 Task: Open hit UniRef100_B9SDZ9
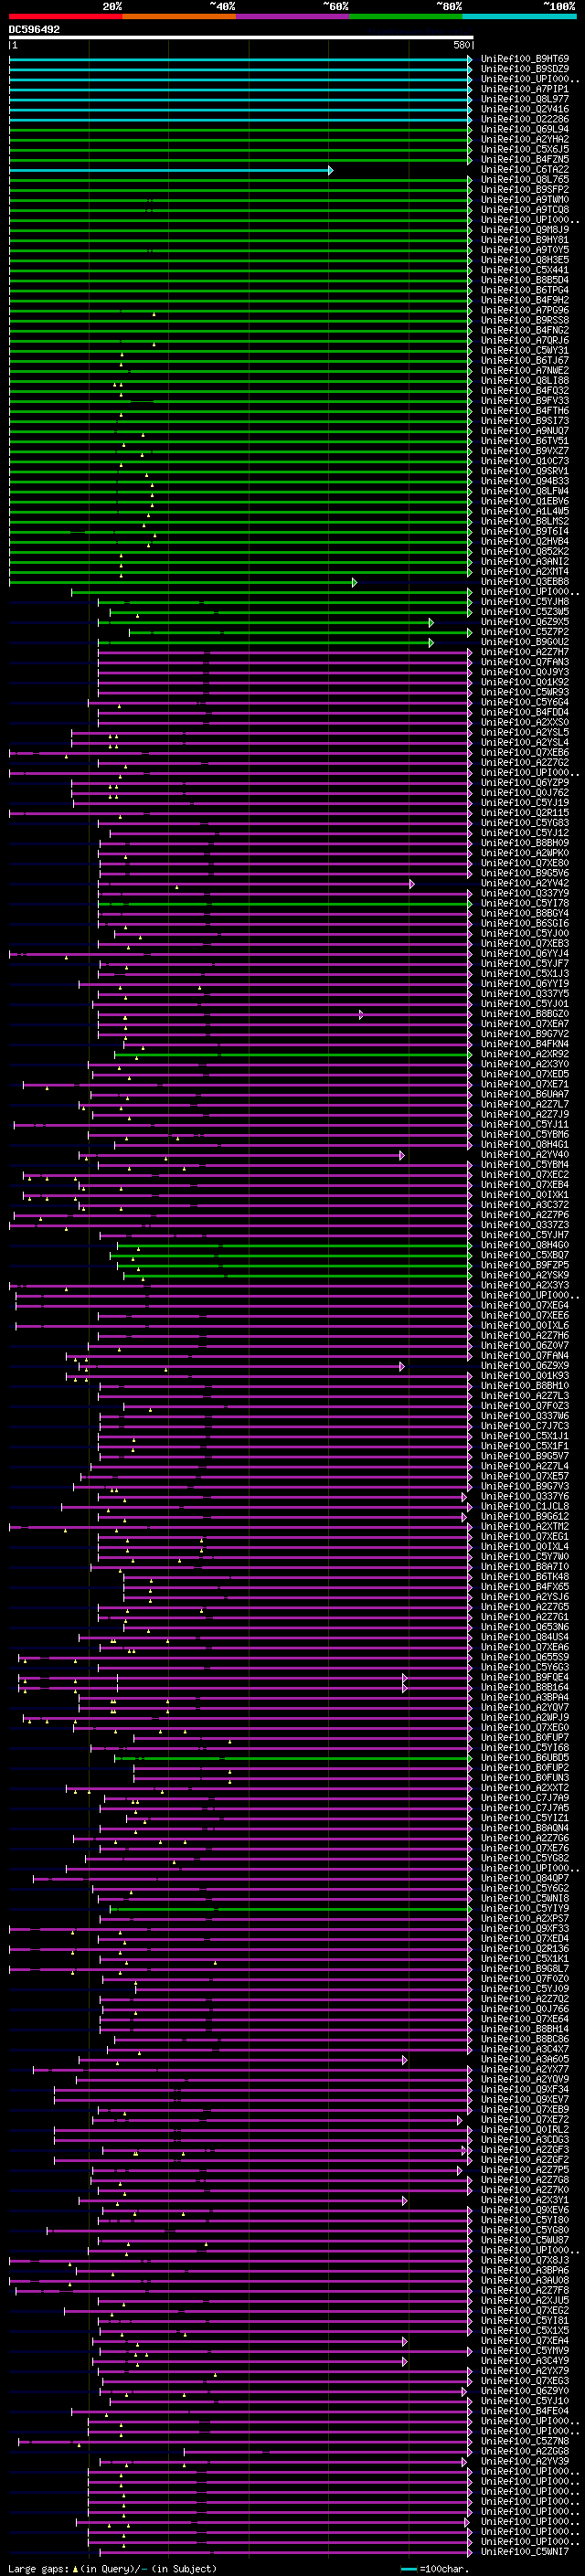[525, 69]
